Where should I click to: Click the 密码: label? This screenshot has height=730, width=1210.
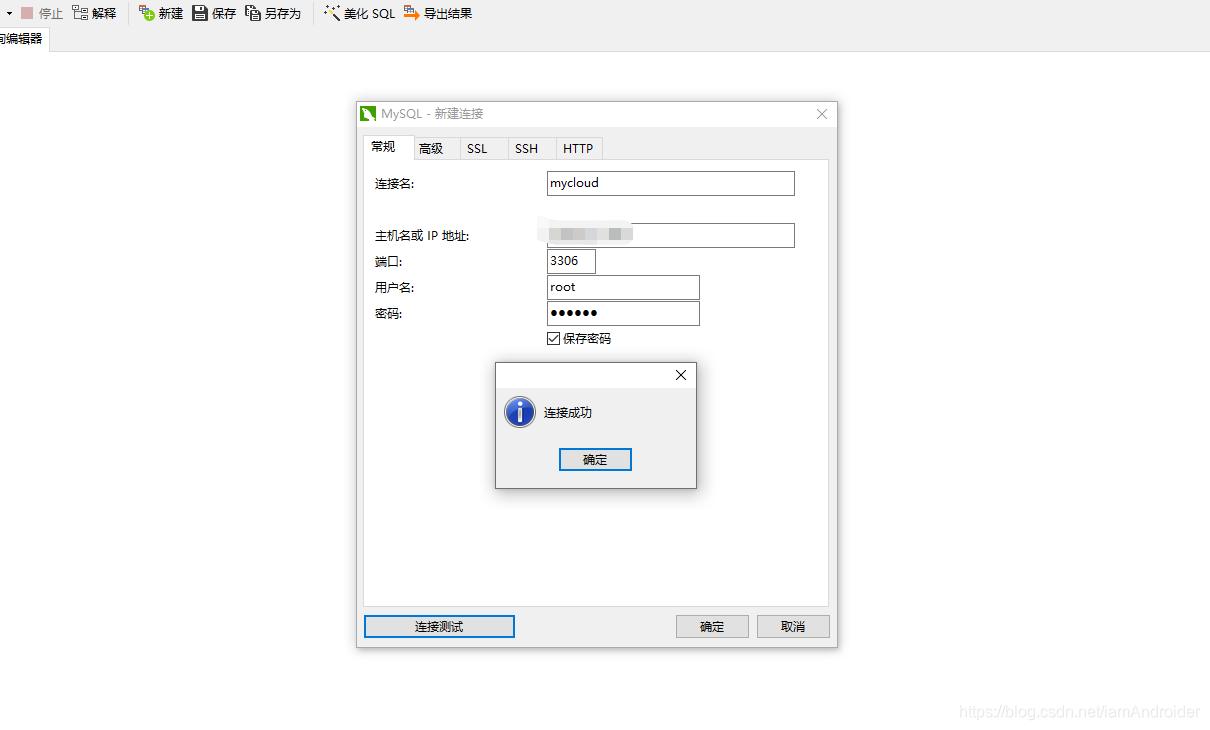(388, 314)
